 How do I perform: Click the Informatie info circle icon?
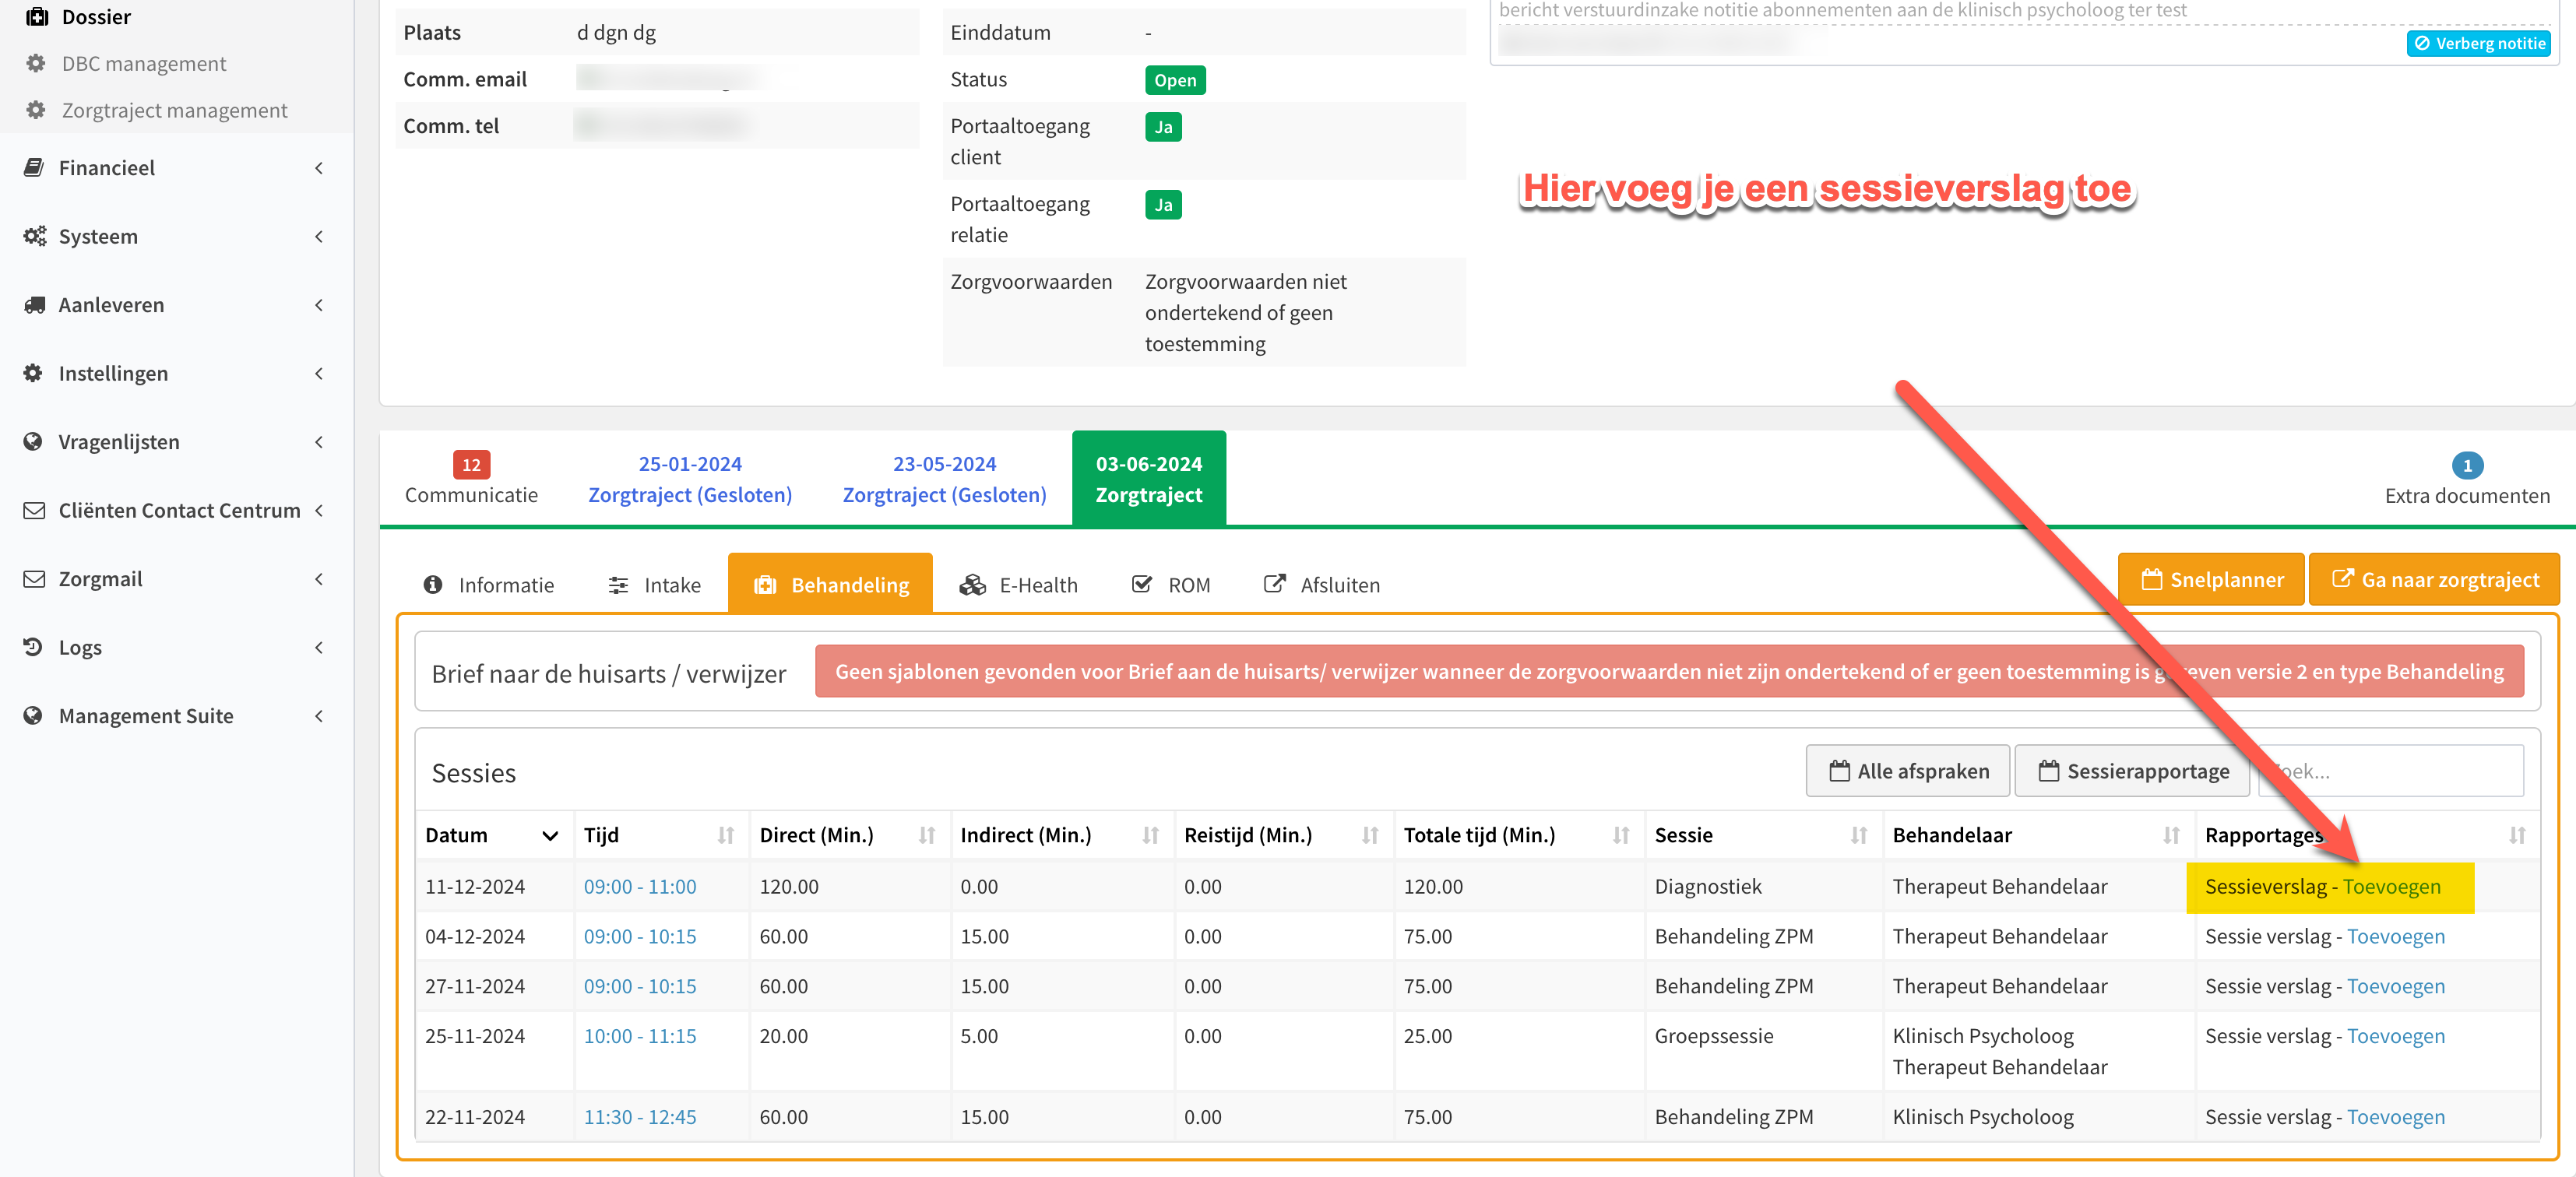point(433,584)
